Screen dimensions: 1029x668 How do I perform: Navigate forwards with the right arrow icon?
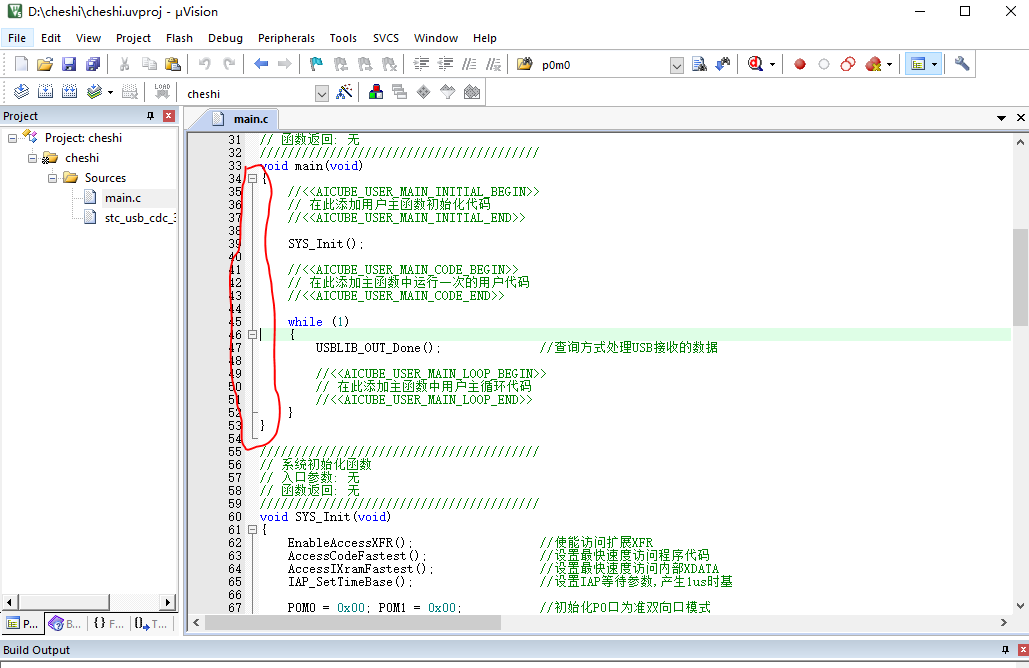[285, 64]
